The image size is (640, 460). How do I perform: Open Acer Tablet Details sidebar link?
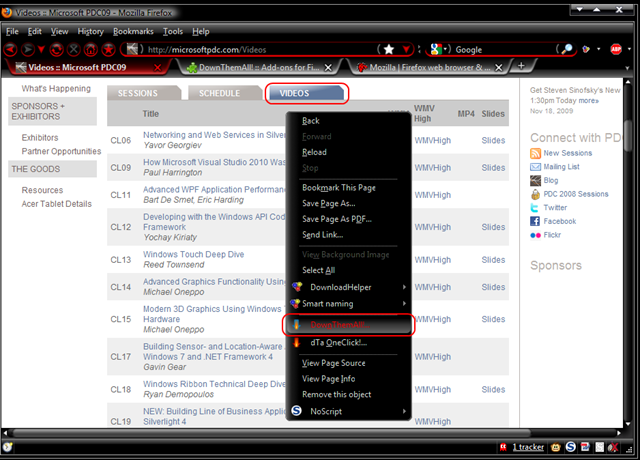(56, 204)
